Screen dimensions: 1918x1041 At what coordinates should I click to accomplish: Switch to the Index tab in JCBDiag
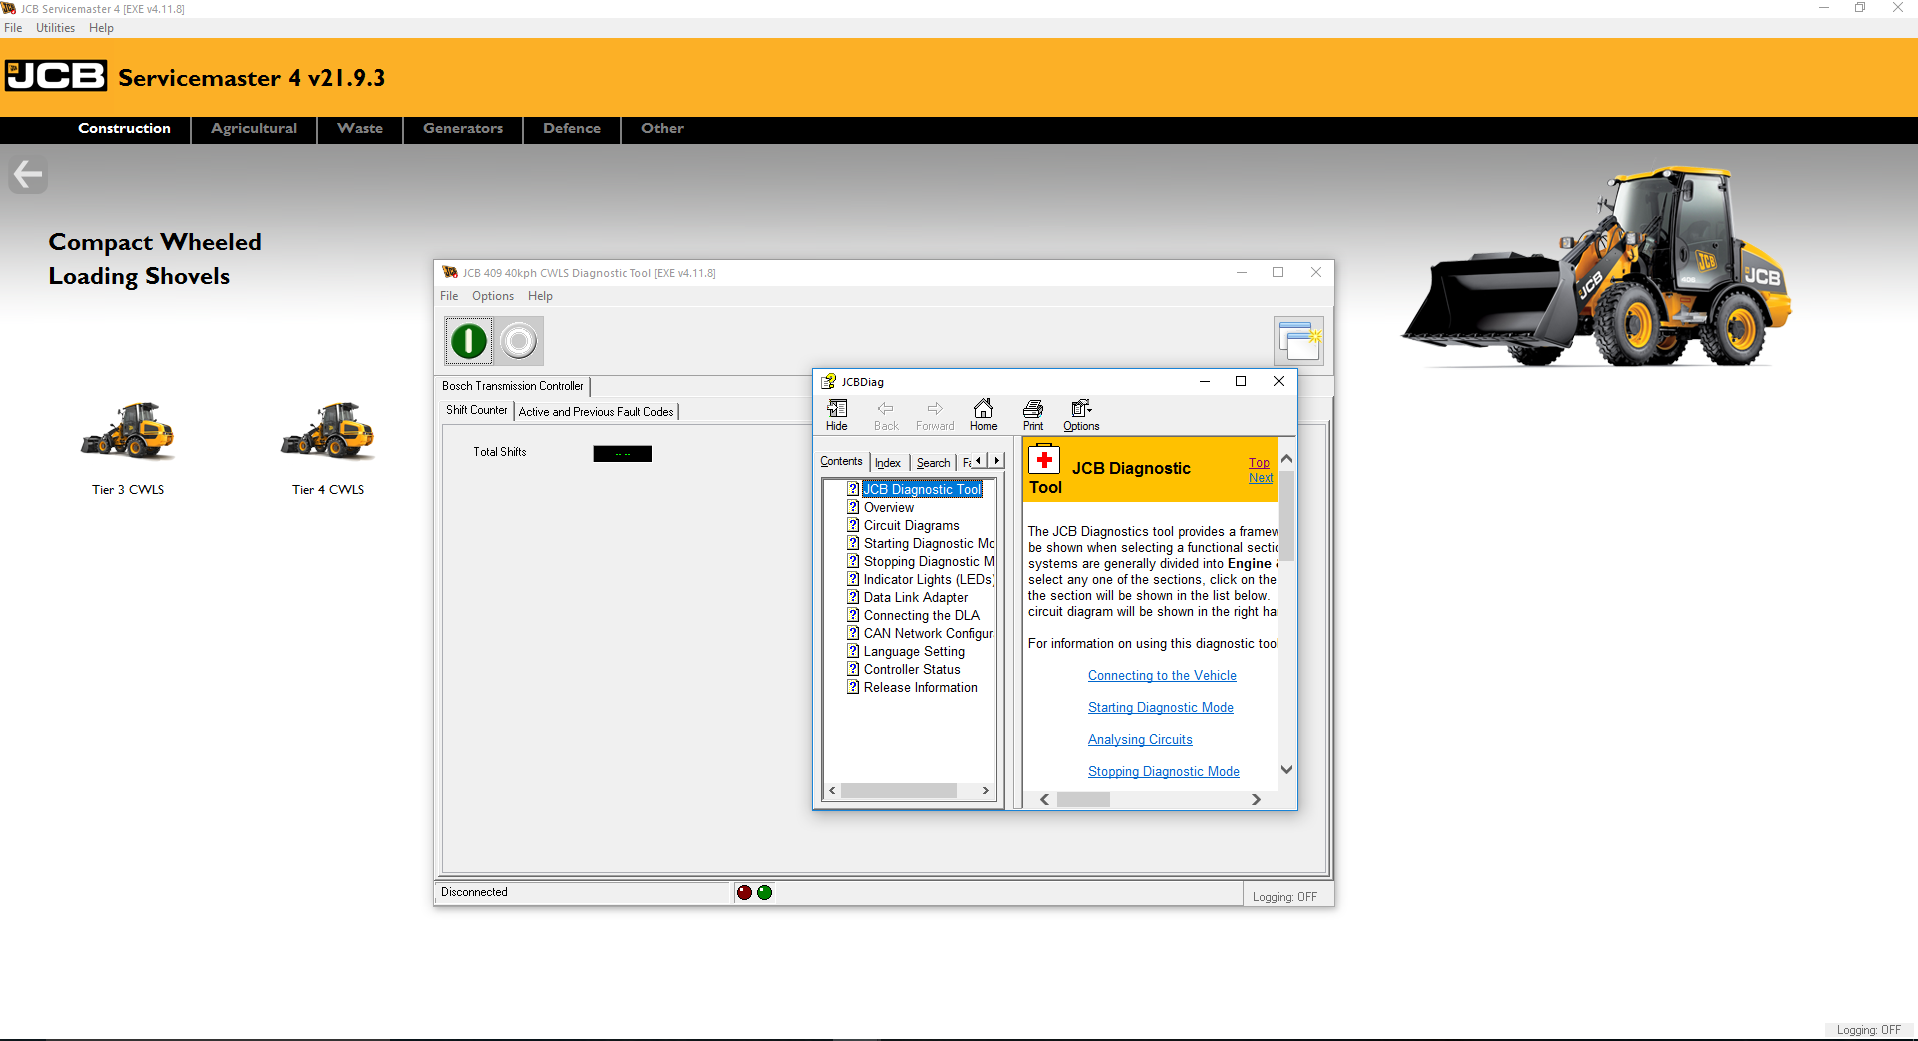click(x=887, y=462)
